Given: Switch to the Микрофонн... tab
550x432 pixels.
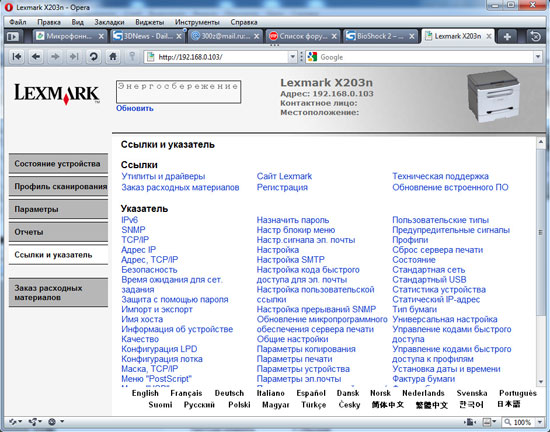Looking at the screenshot, I should point(69,36).
